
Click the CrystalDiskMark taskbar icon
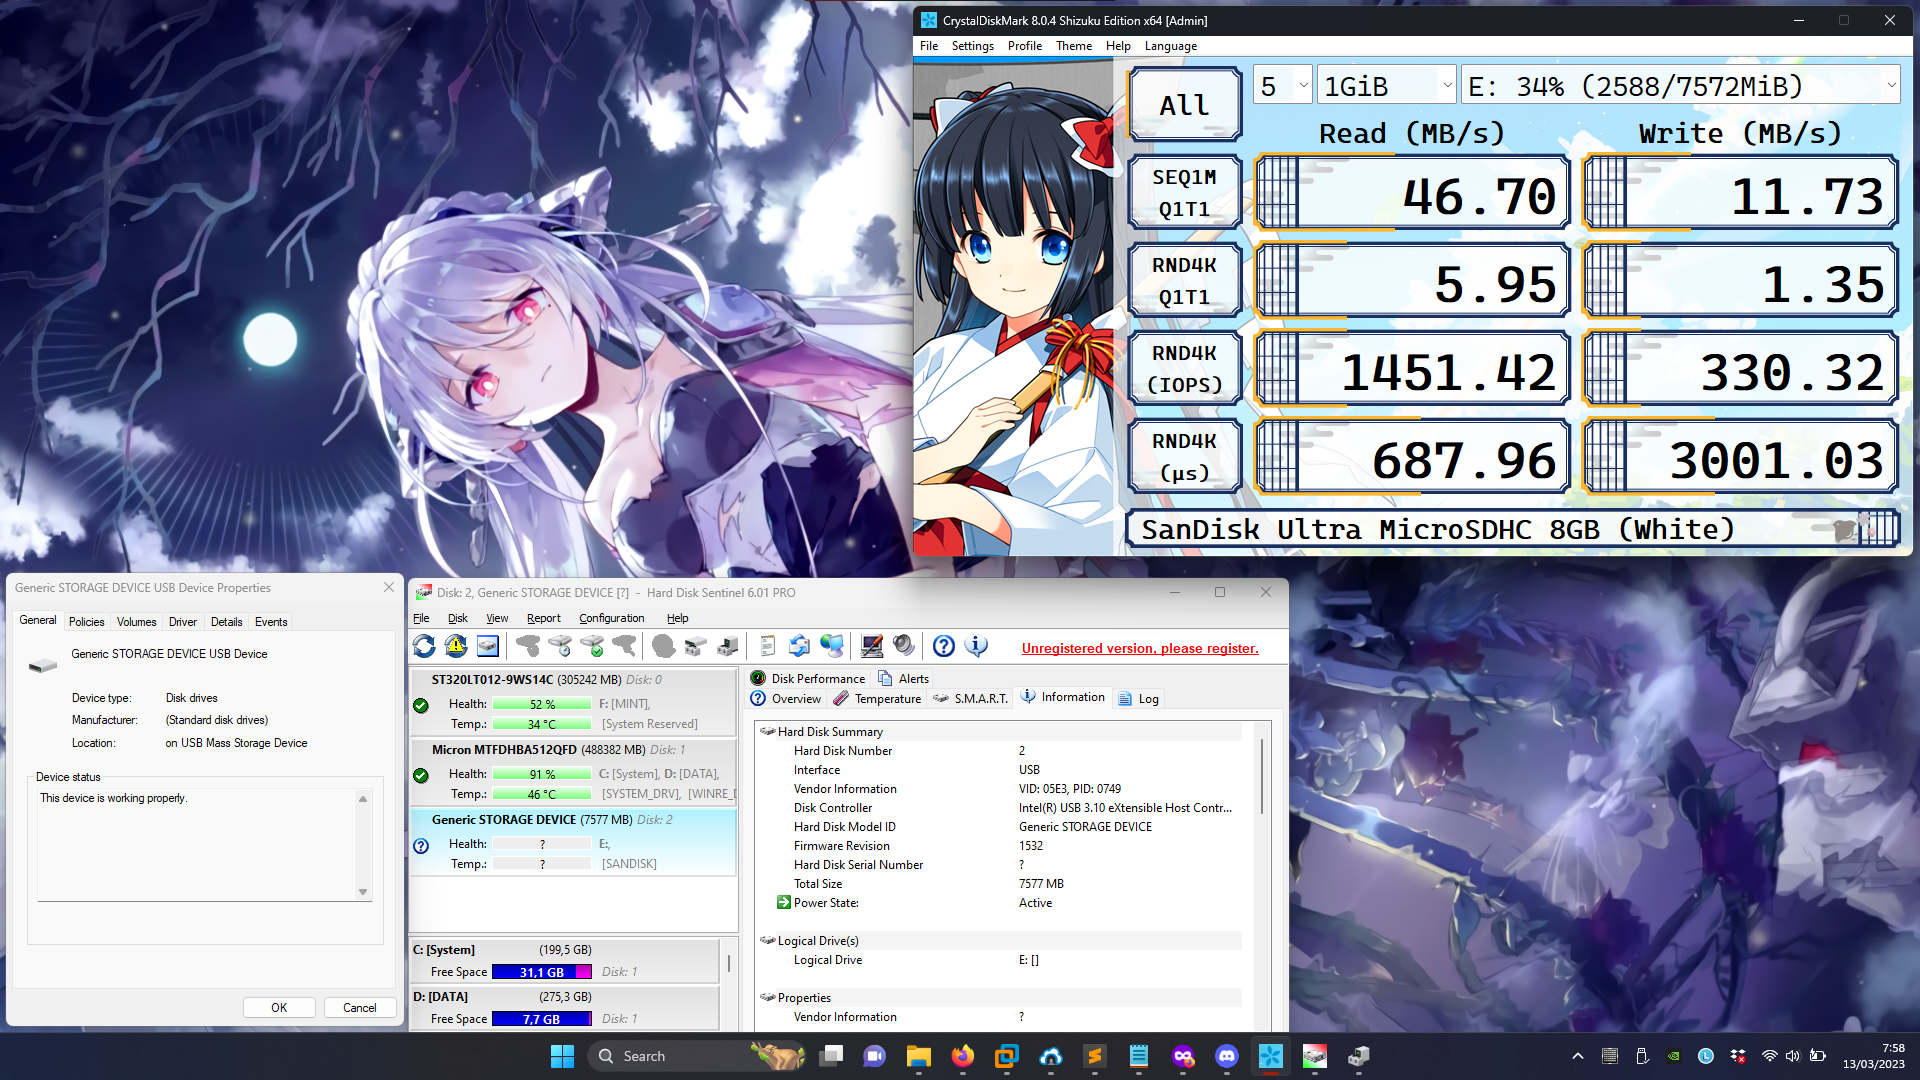click(1270, 1056)
